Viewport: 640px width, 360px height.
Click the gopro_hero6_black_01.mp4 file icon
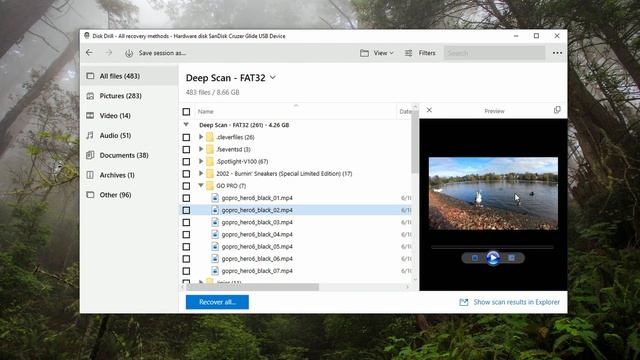pos(215,198)
